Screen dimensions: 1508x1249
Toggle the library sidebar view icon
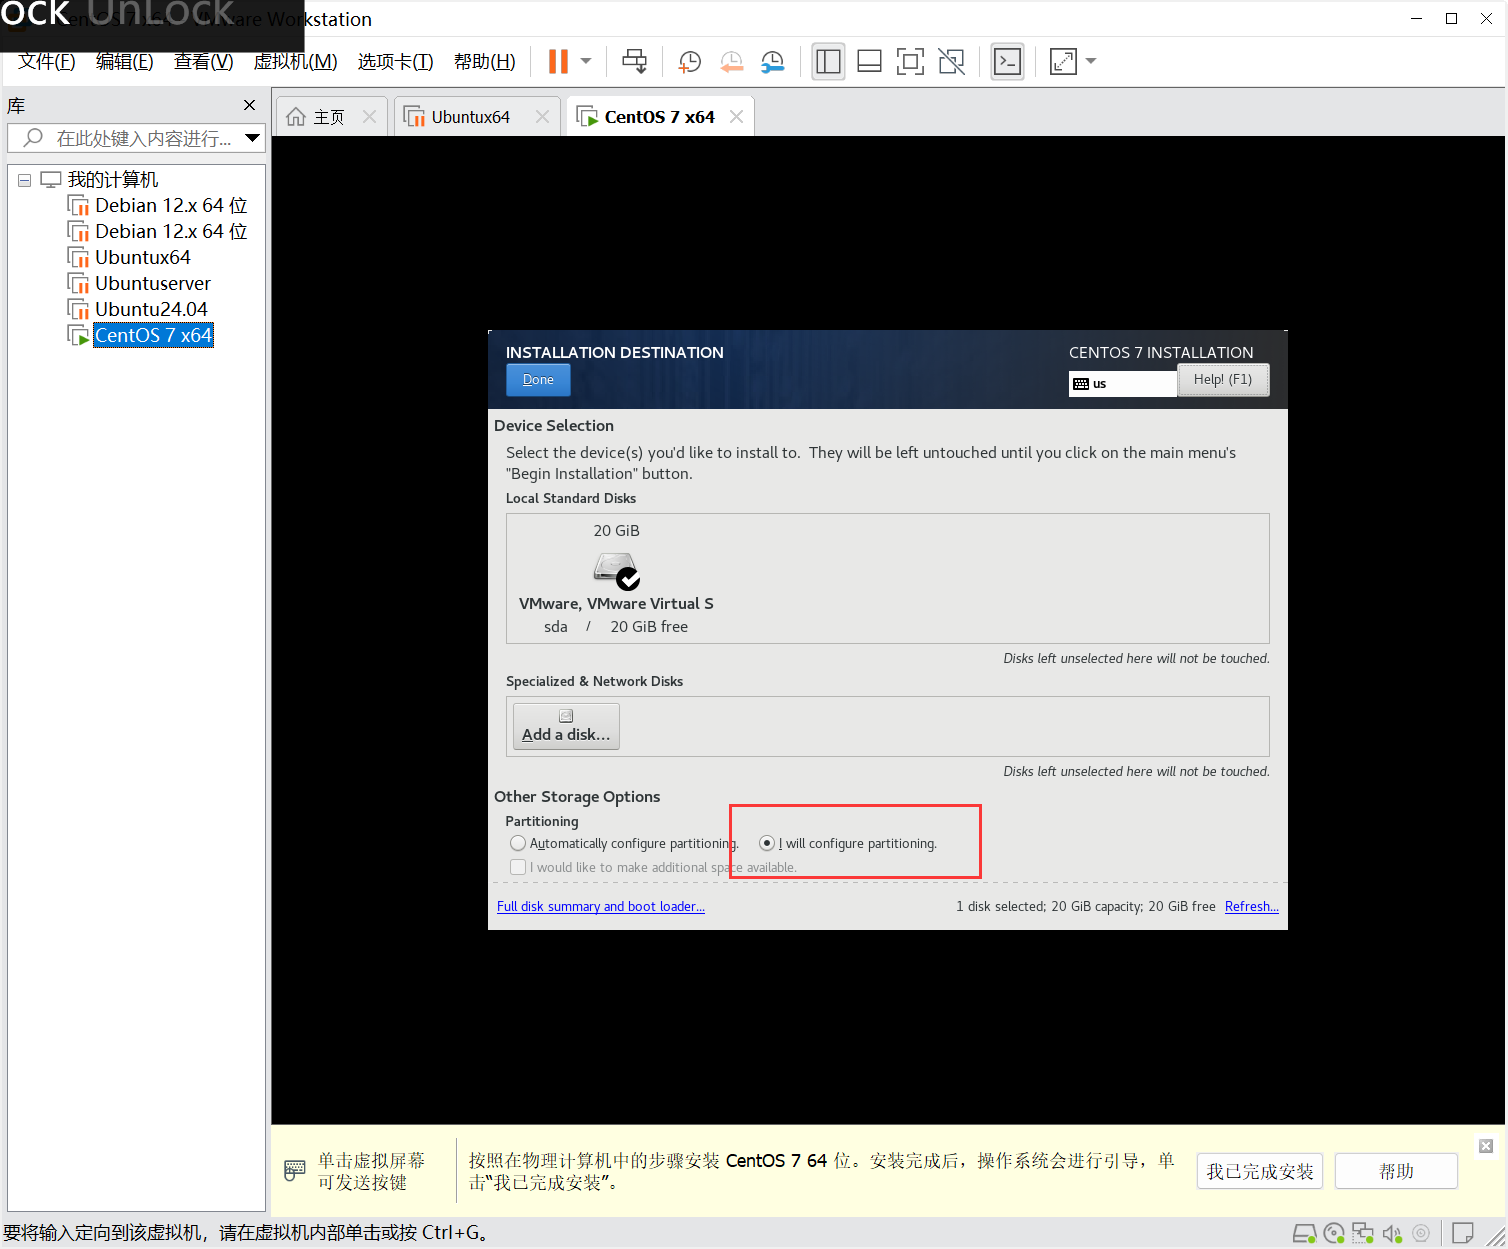[828, 62]
